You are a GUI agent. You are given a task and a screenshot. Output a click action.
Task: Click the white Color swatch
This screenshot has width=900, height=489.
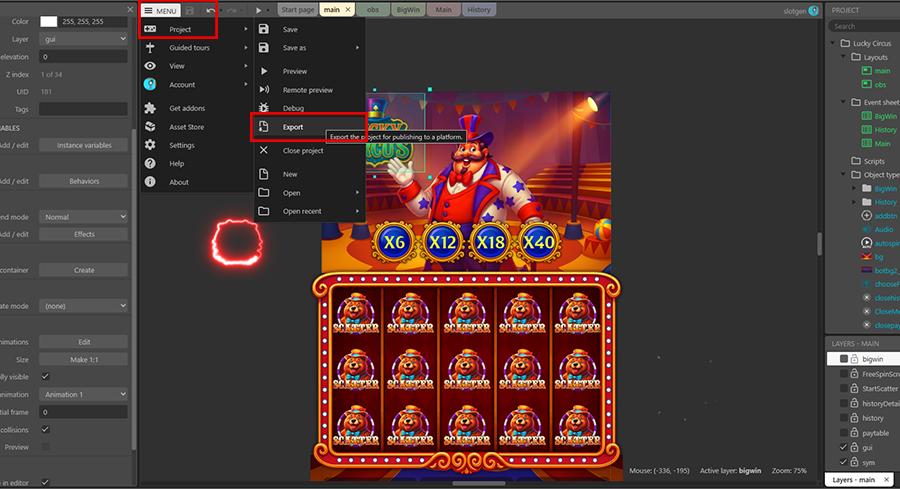pos(48,21)
